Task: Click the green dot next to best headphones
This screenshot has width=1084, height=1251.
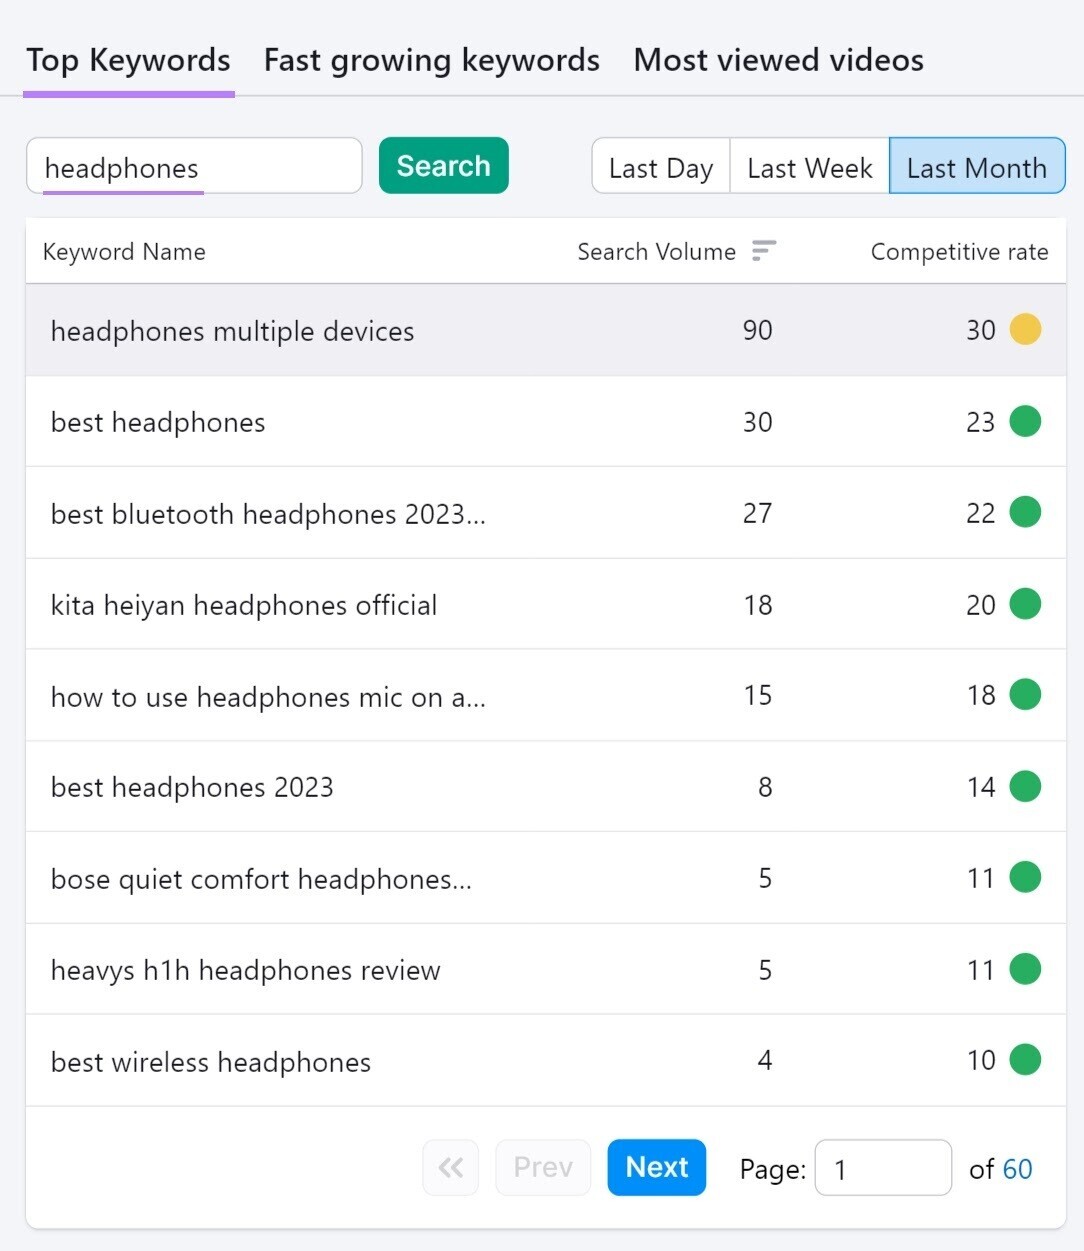Action: tap(1025, 421)
